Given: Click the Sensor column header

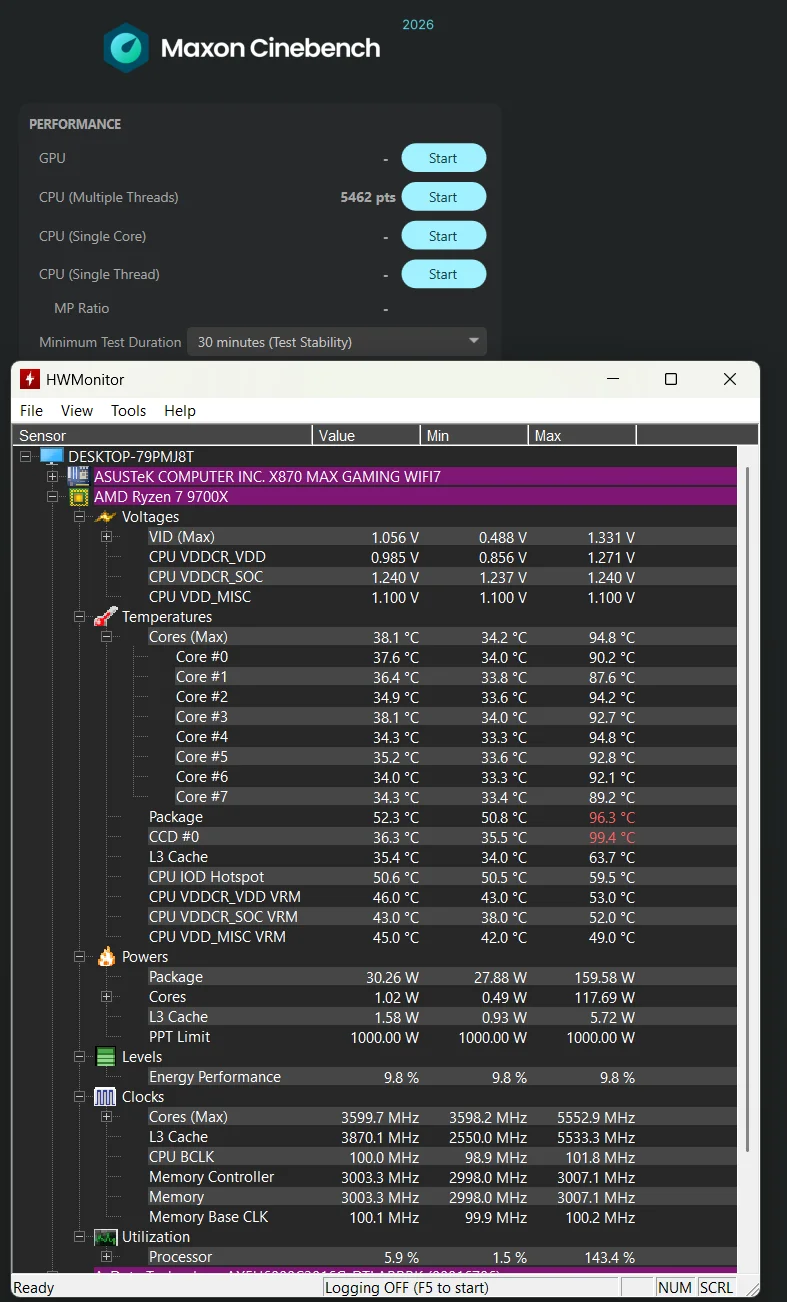Looking at the screenshot, I should coord(163,436).
